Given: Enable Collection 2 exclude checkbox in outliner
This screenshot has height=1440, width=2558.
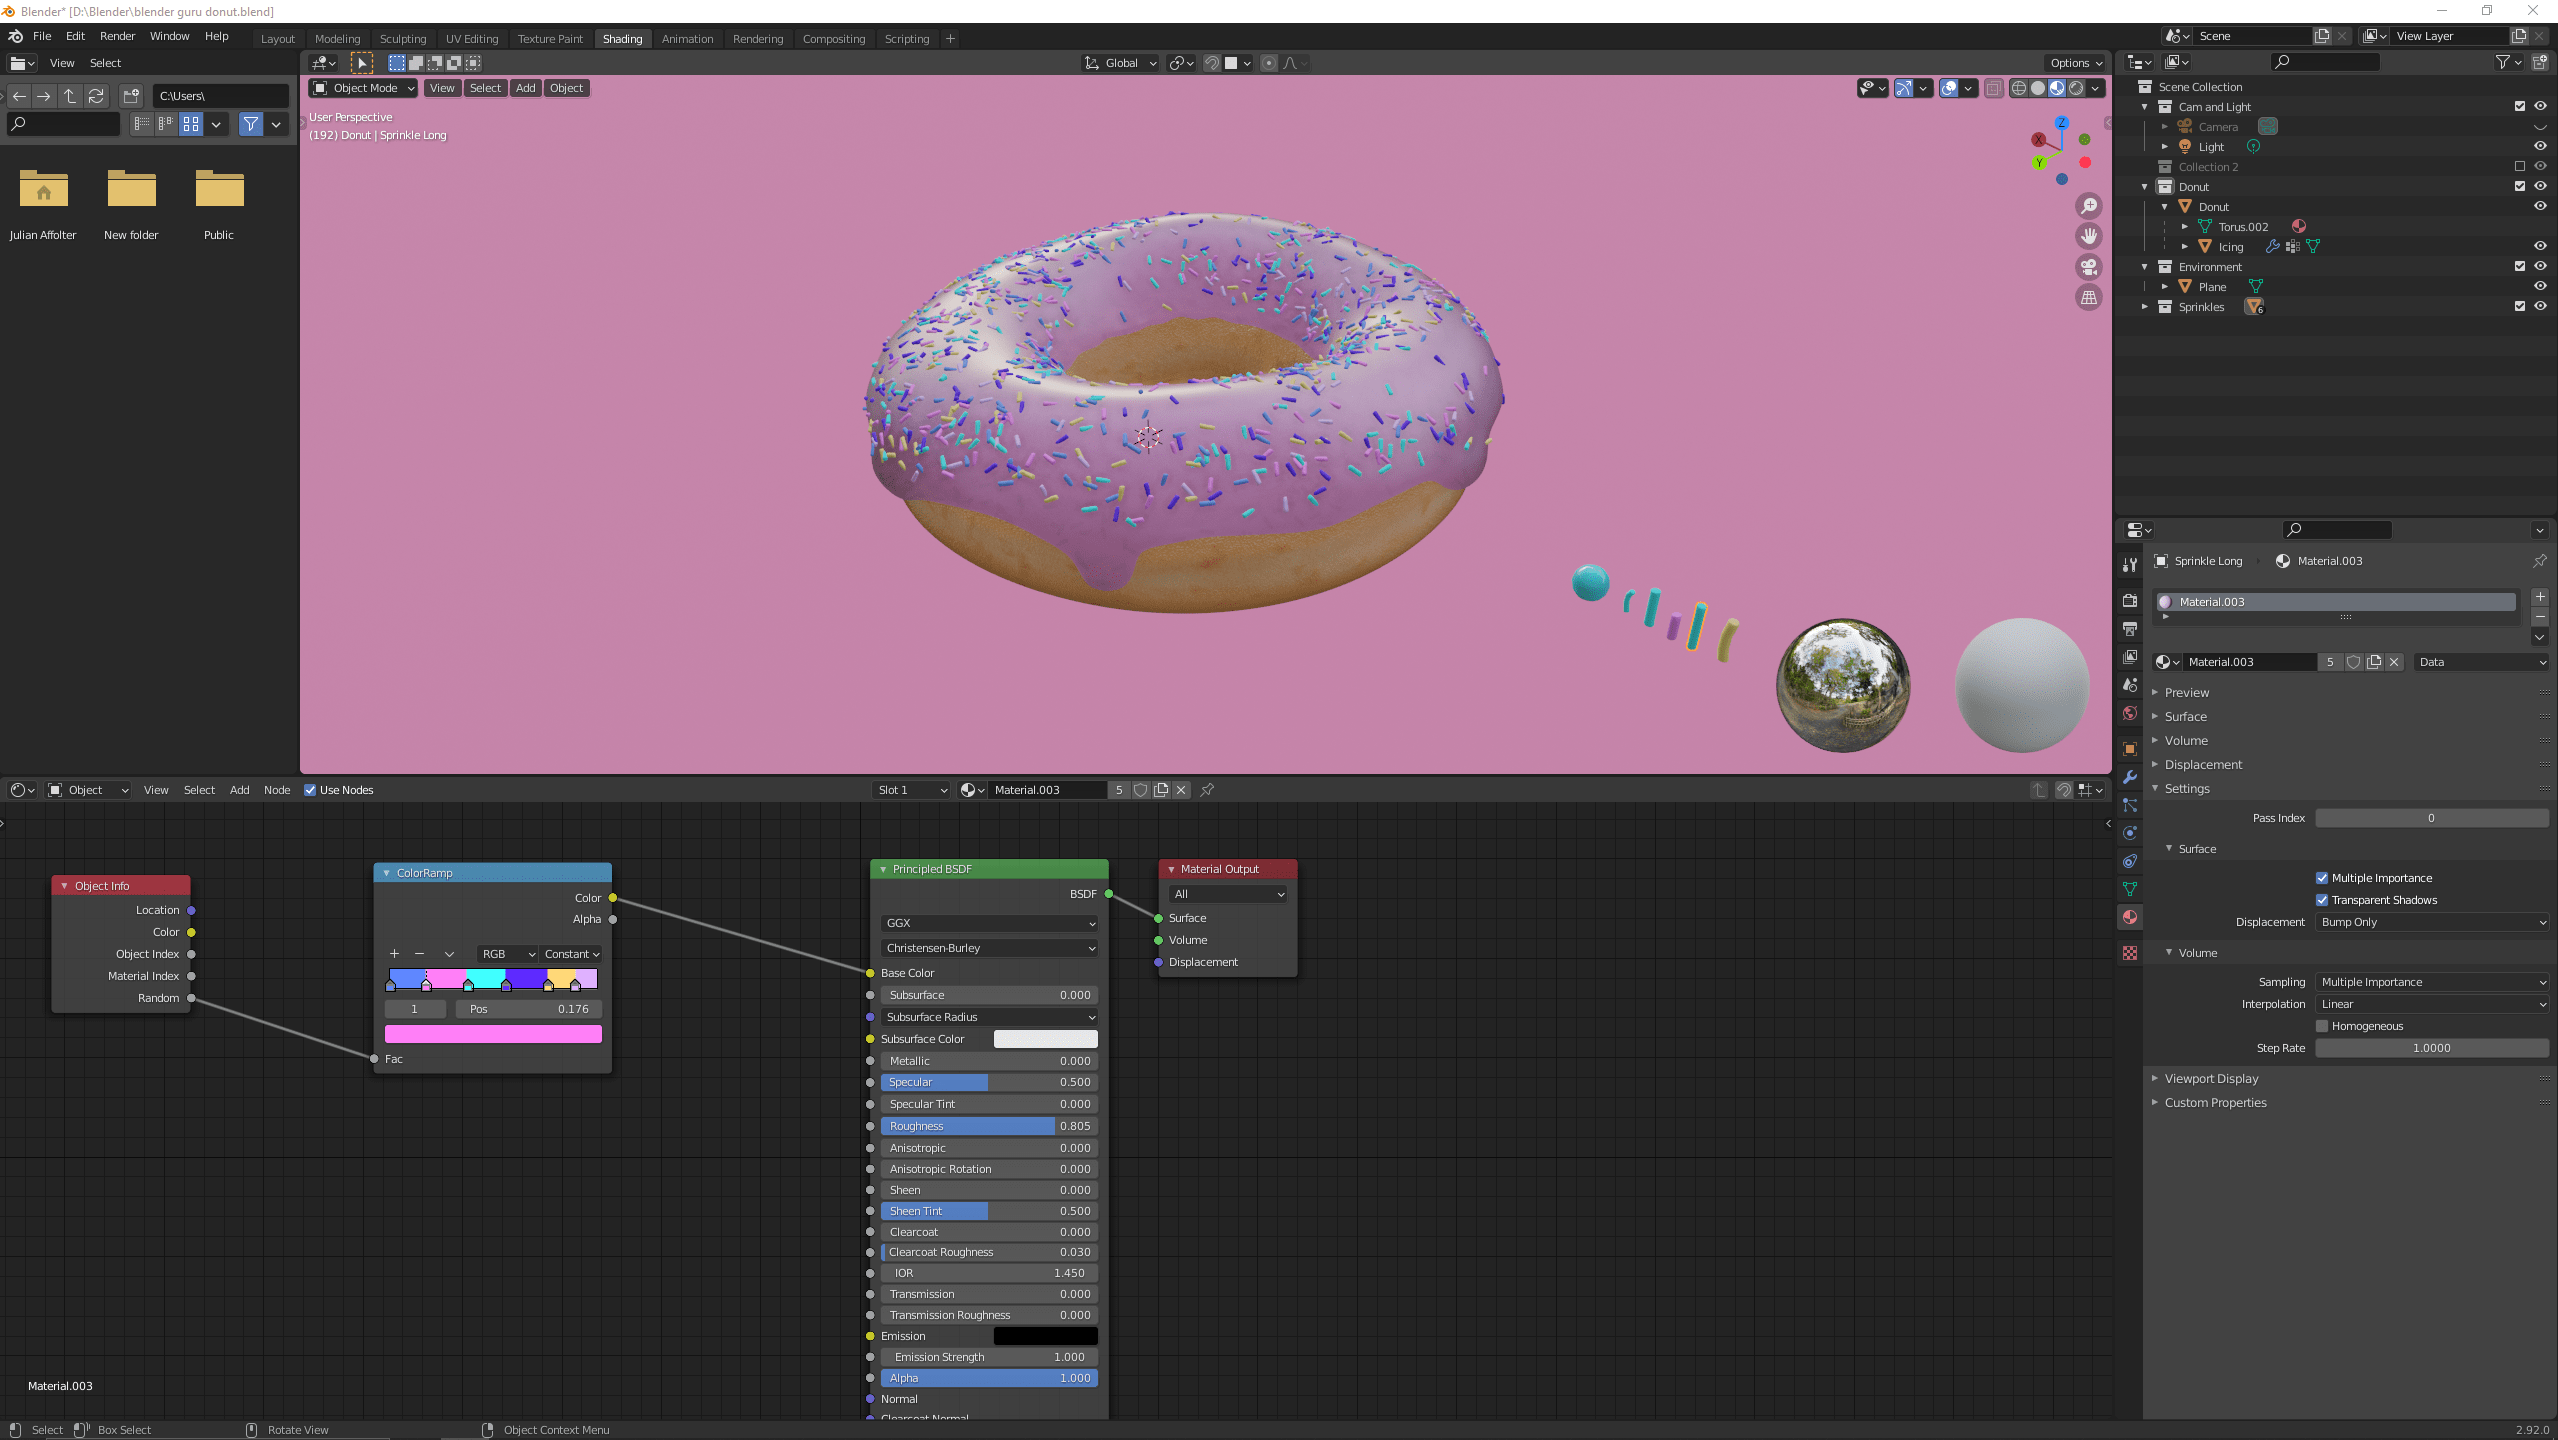Looking at the screenshot, I should tap(2520, 167).
